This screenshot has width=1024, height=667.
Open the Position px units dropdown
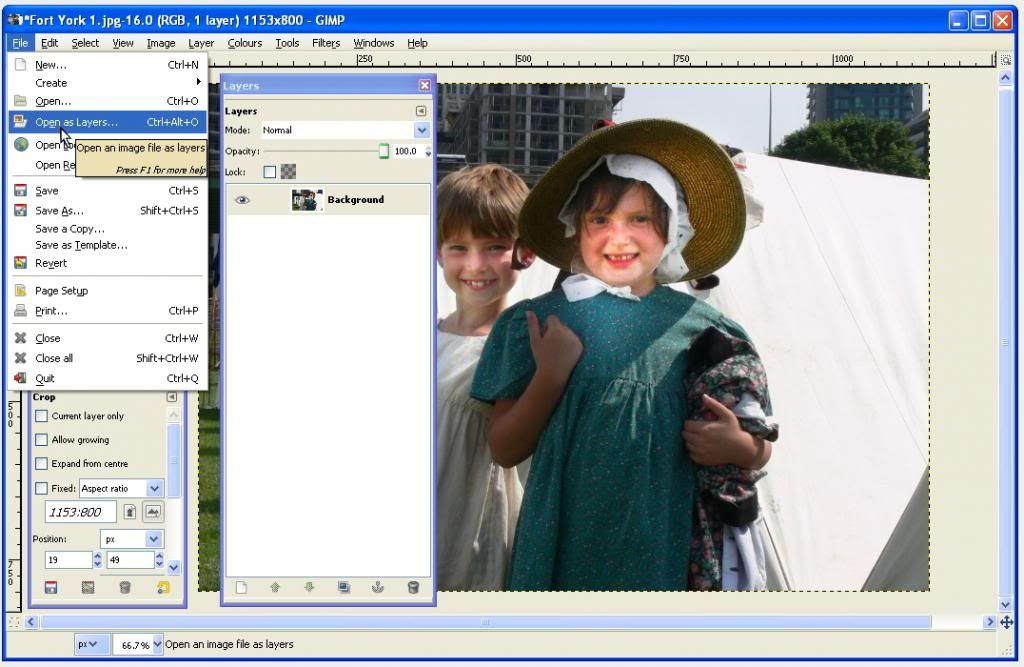131,539
